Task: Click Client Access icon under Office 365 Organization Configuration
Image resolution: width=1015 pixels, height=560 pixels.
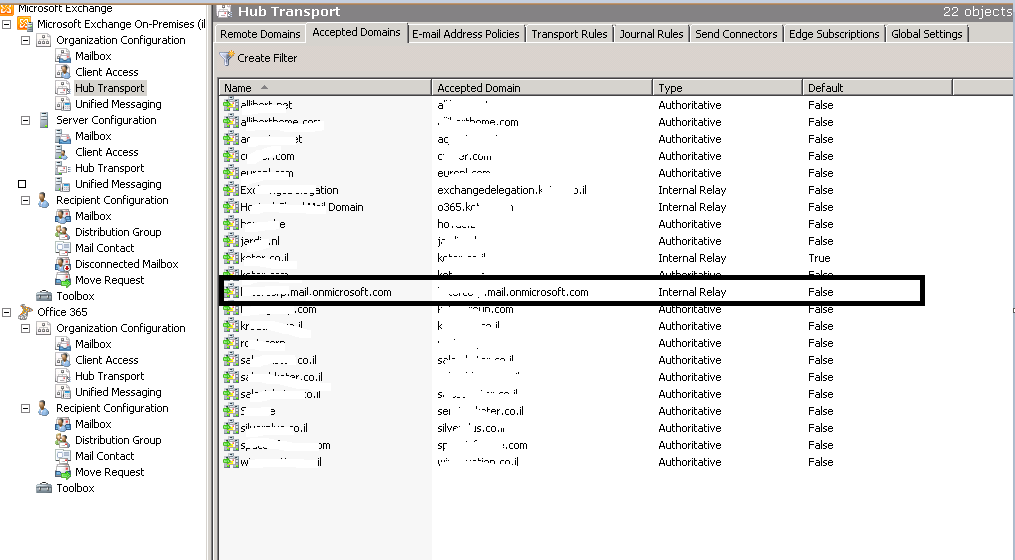Action: coord(63,360)
